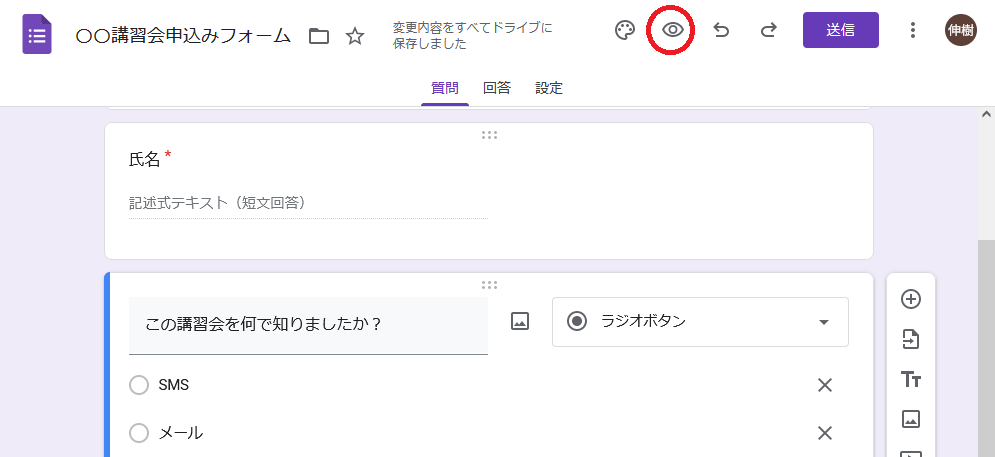Open the Google Forms home icon
The image size is (995, 457).
coord(37,34)
